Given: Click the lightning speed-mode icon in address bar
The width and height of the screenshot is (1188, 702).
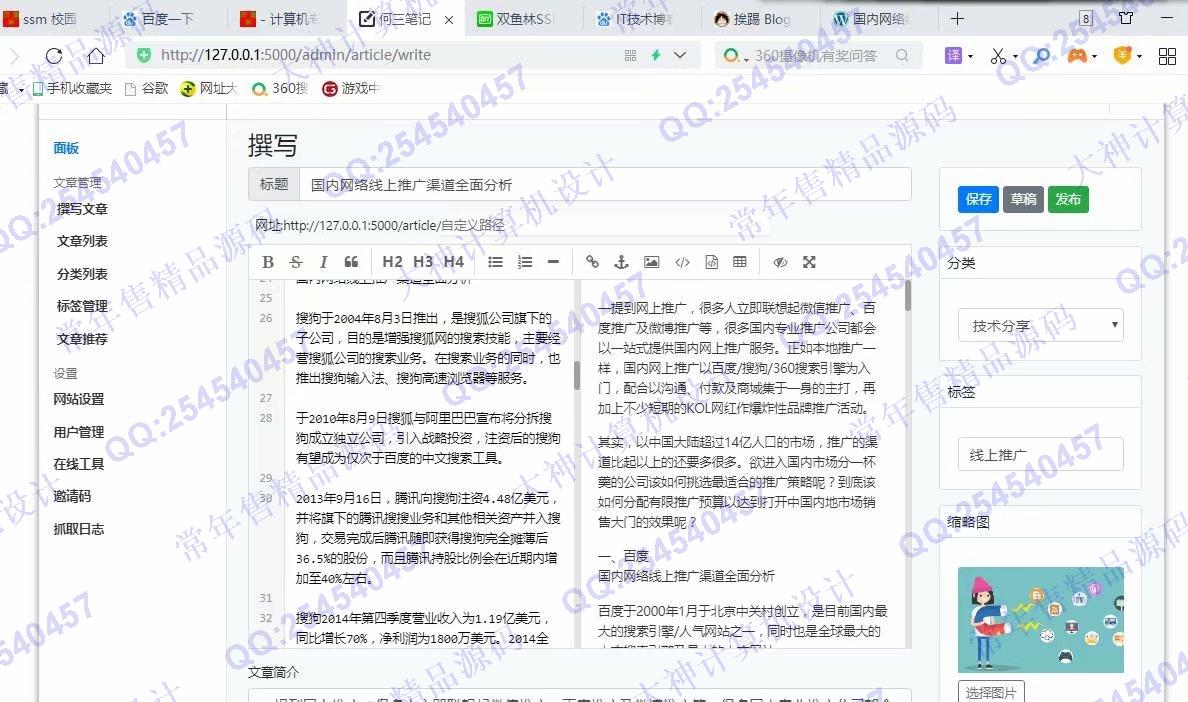Looking at the screenshot, I should [656, 55].
